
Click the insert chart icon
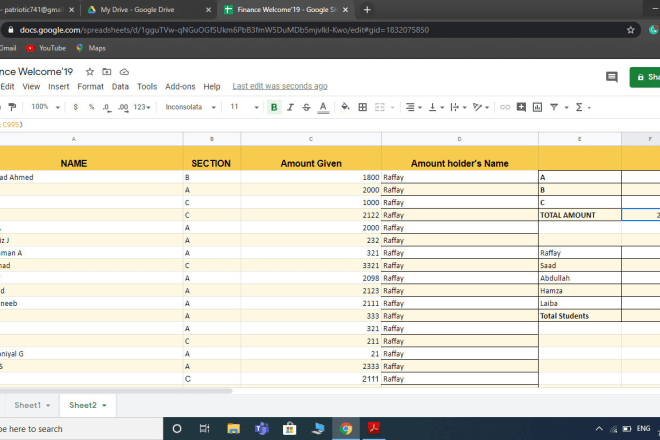click(535, 106)
